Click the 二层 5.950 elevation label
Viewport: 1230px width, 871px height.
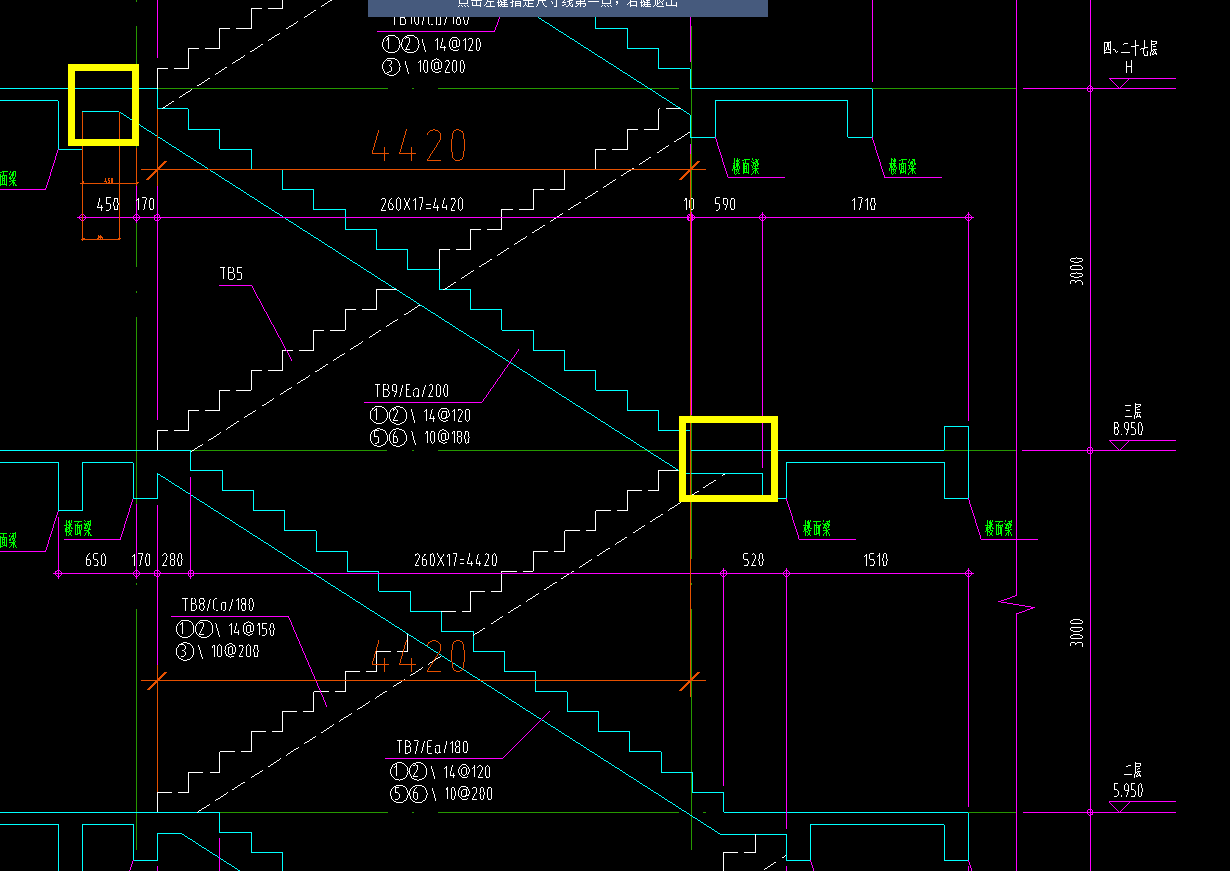point(1128,781)
